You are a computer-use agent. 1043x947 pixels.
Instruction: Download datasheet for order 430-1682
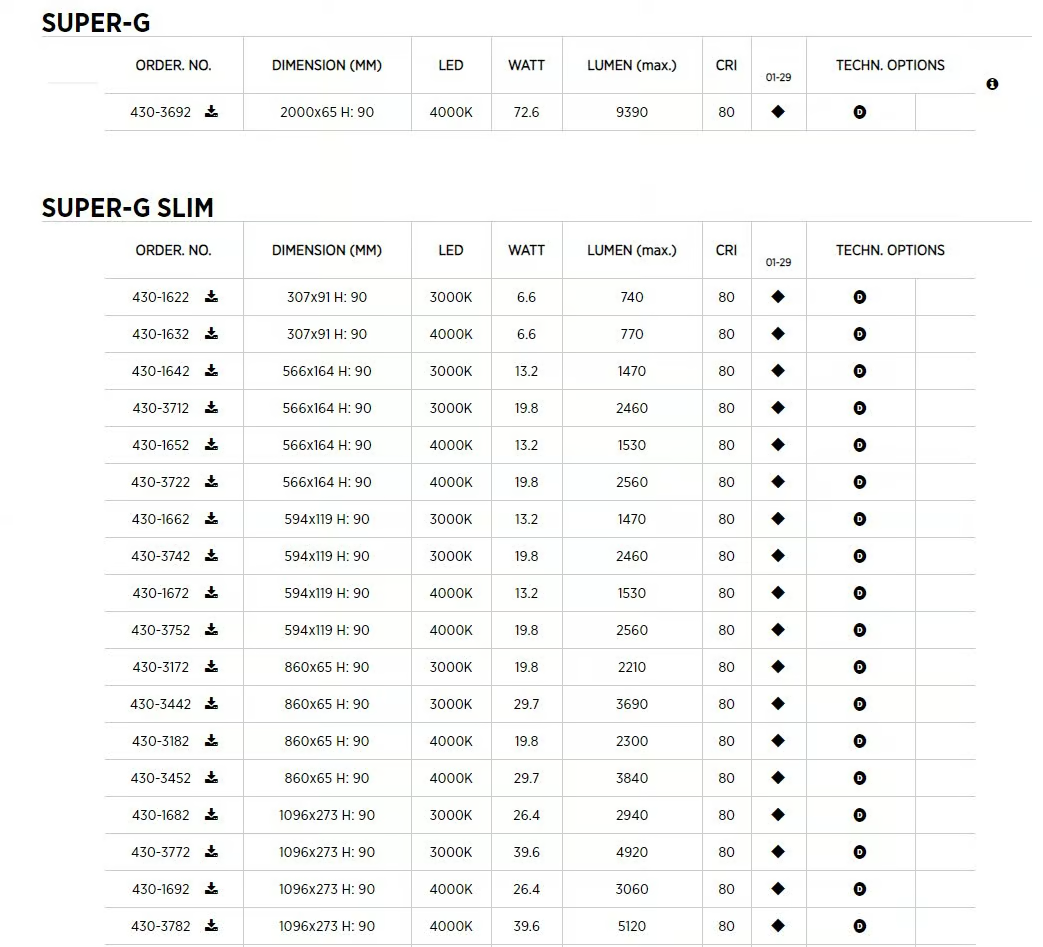212,814
